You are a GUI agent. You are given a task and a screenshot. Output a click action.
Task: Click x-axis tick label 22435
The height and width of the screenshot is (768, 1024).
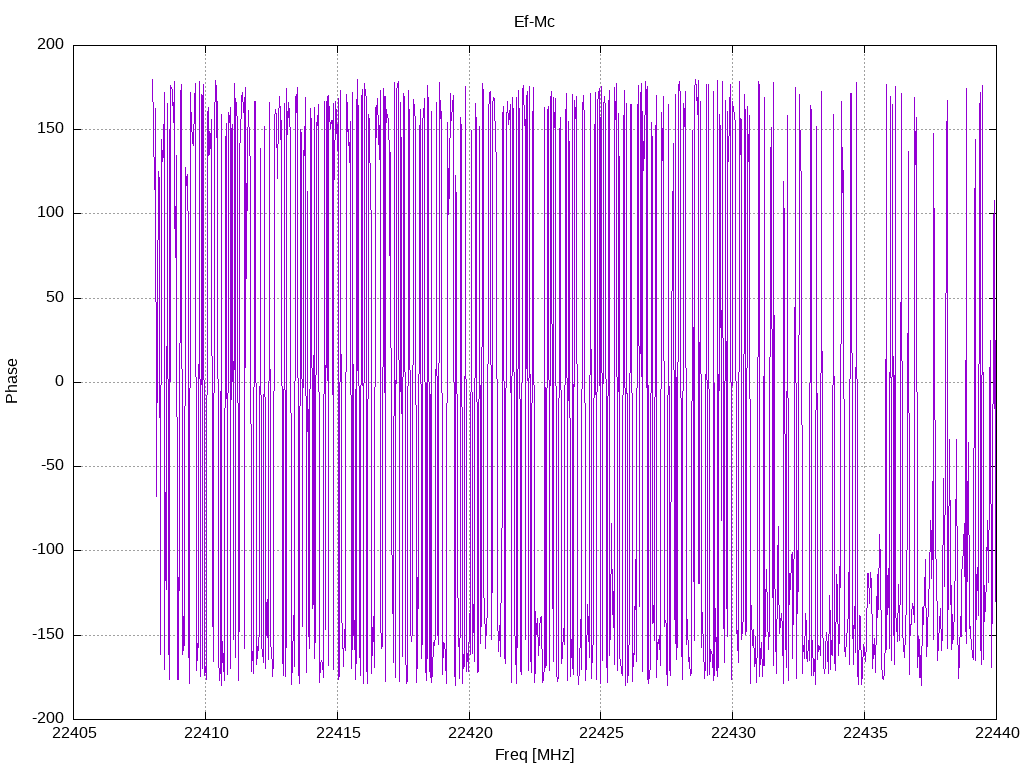pos(865,733)
